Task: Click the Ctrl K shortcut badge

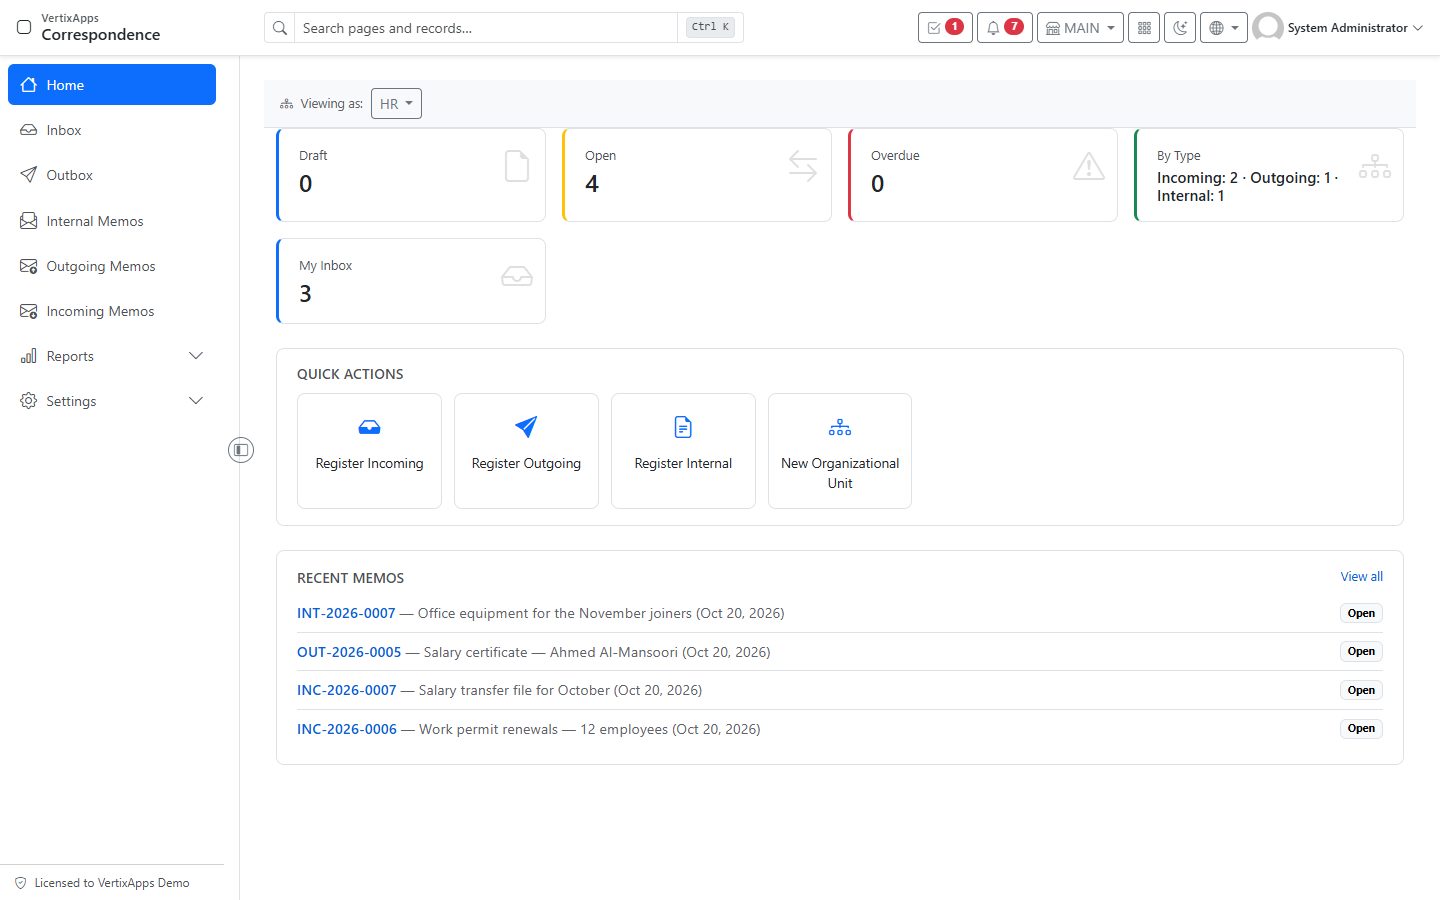Action: click(711, 27)
